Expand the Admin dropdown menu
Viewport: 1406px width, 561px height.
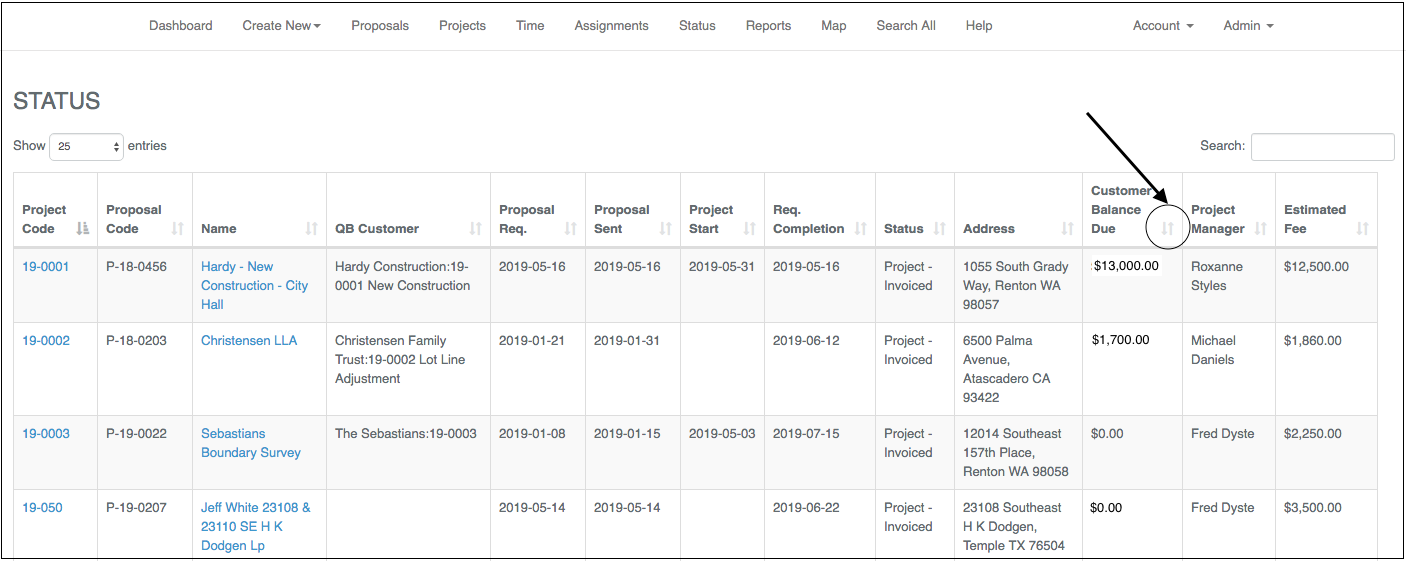1248,26
